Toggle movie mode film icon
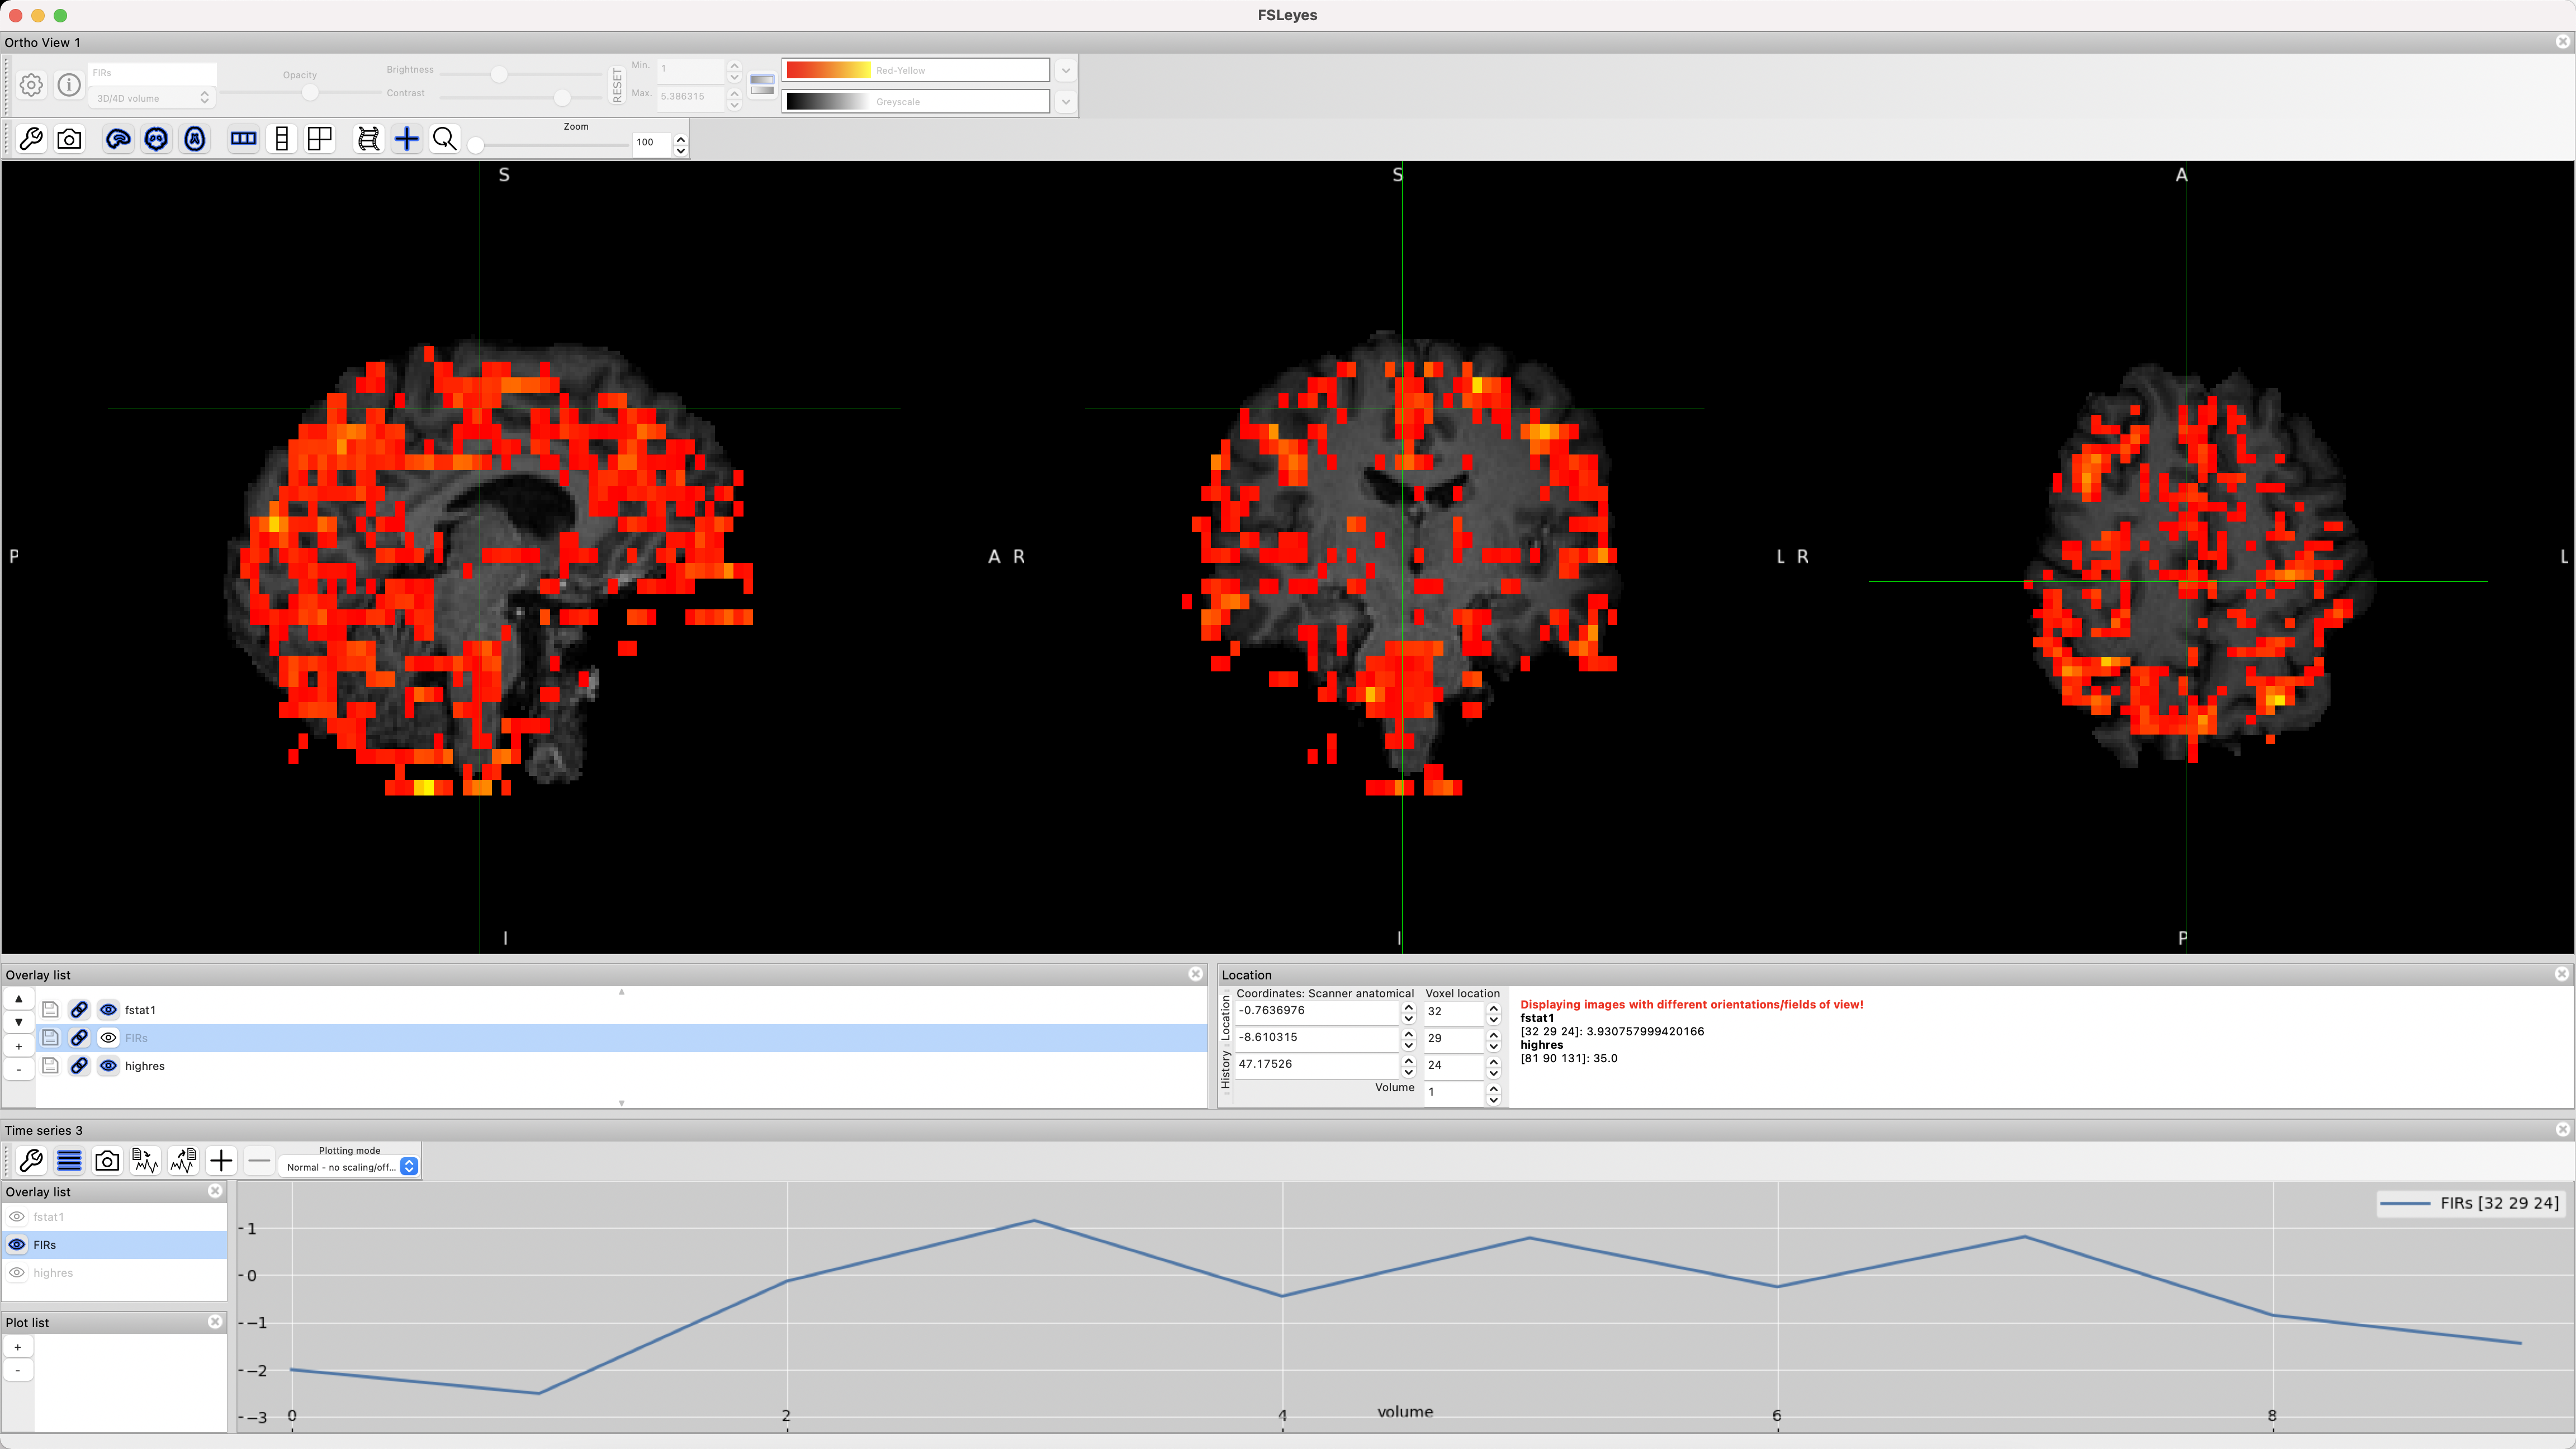The height and width of the screenshot is (1449, 2576). tap(368, 139)
